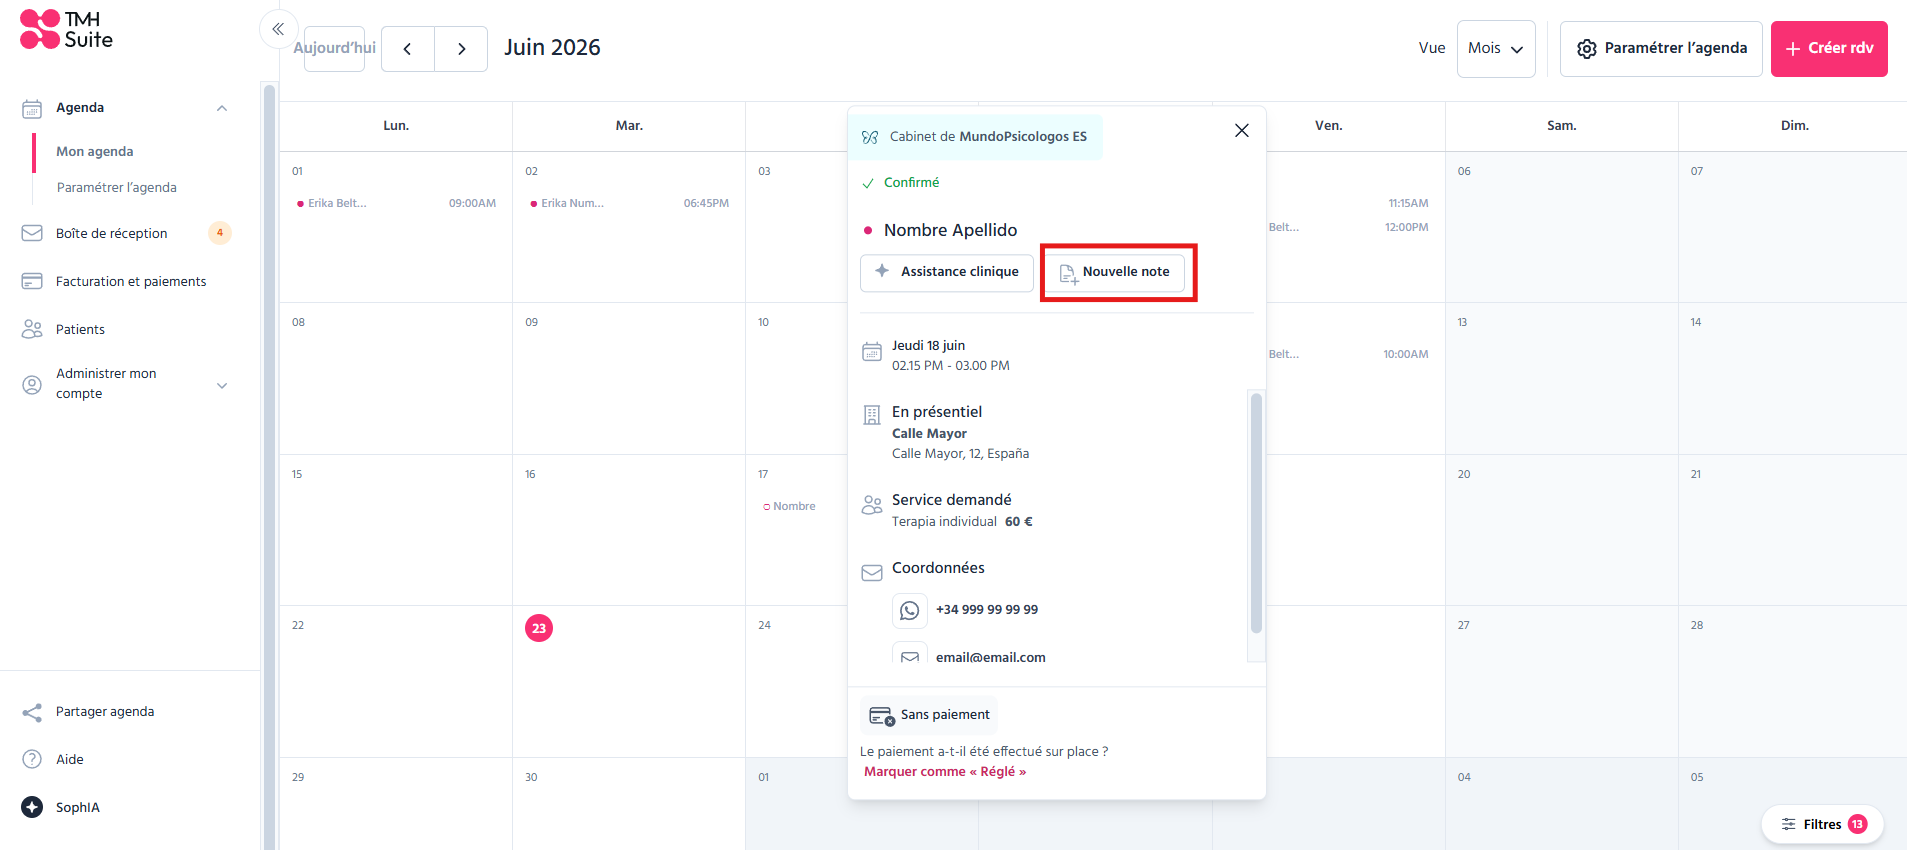The height and width of the screenshot is (850, 1907).
Task: Click the calendar icon beside Jeudi 18 juin
Action: tap(872, 351)
